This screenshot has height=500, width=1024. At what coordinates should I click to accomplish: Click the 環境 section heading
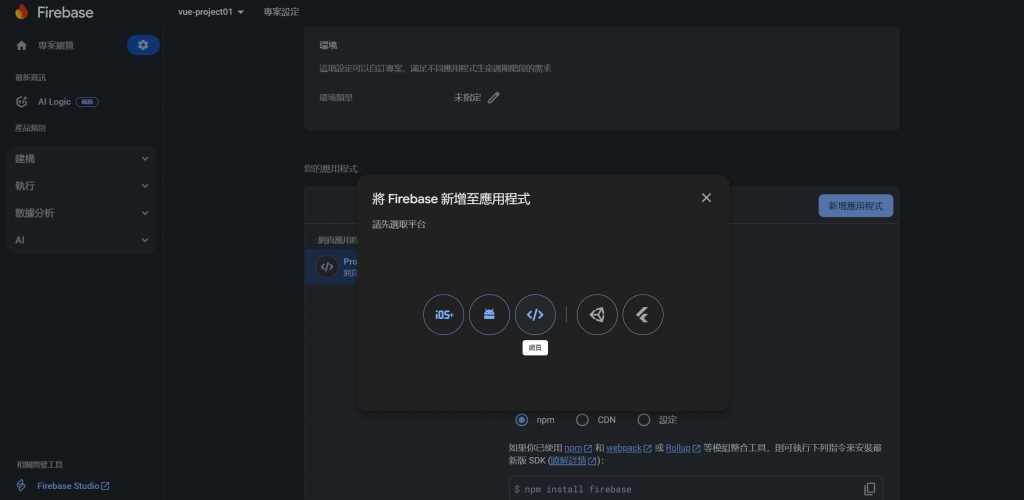coord(328,46)
